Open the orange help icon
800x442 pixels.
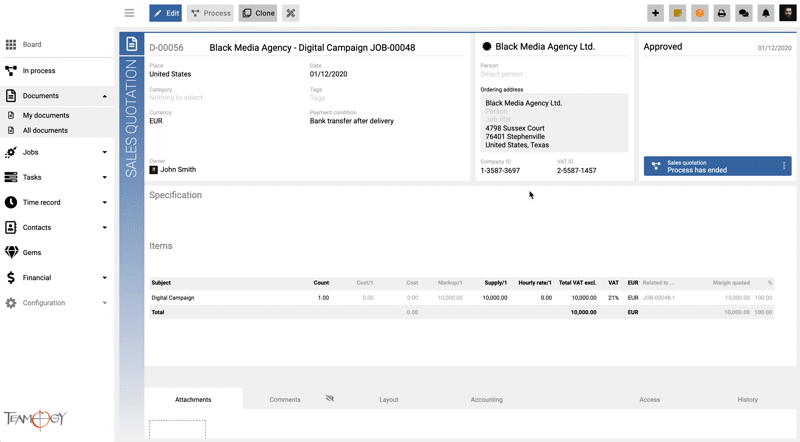[699, 13]
